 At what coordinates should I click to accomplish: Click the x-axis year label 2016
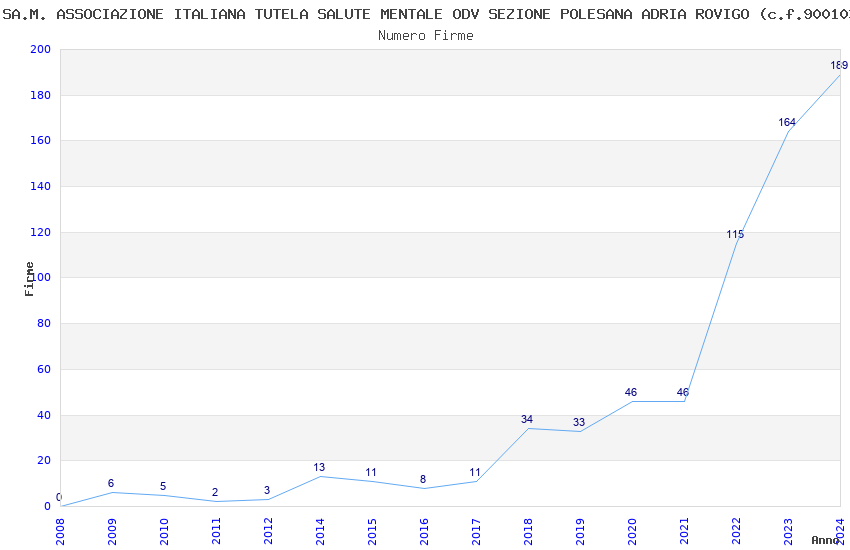click(424, 532)
